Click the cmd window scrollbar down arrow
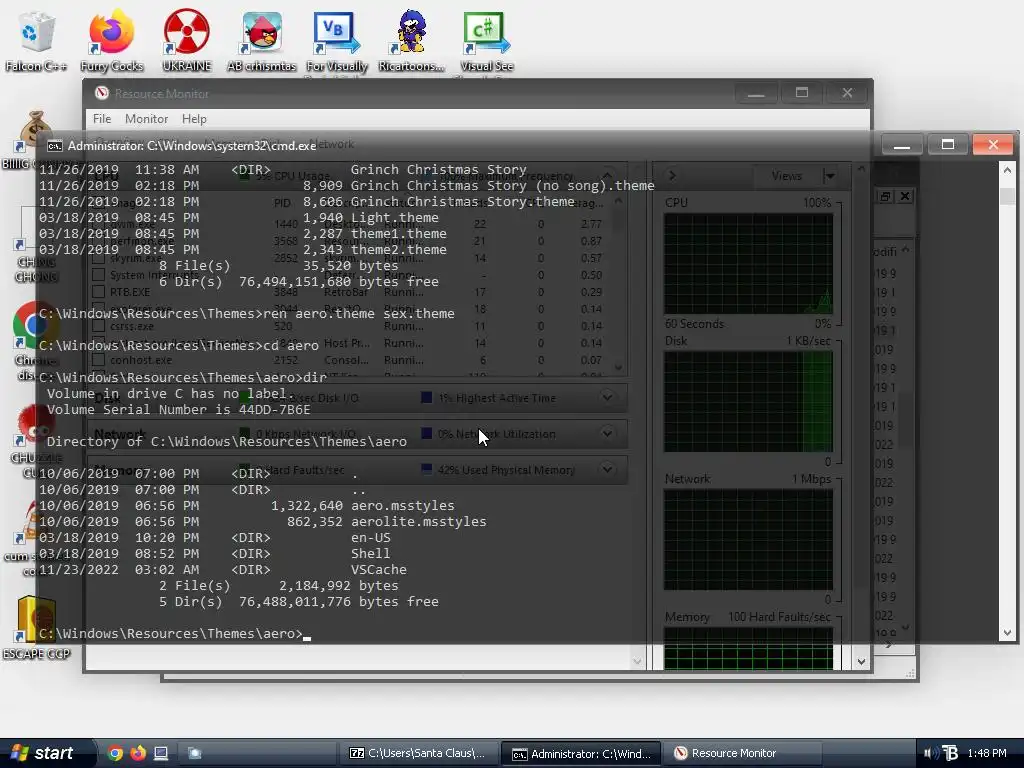The height and width of the screenshot is (768, 1024). point(1007,632)
